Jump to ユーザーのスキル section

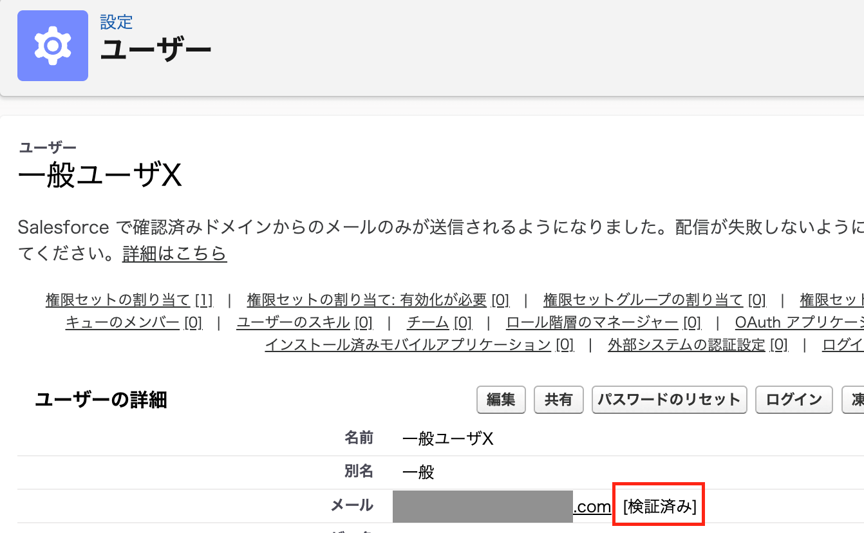304,322
